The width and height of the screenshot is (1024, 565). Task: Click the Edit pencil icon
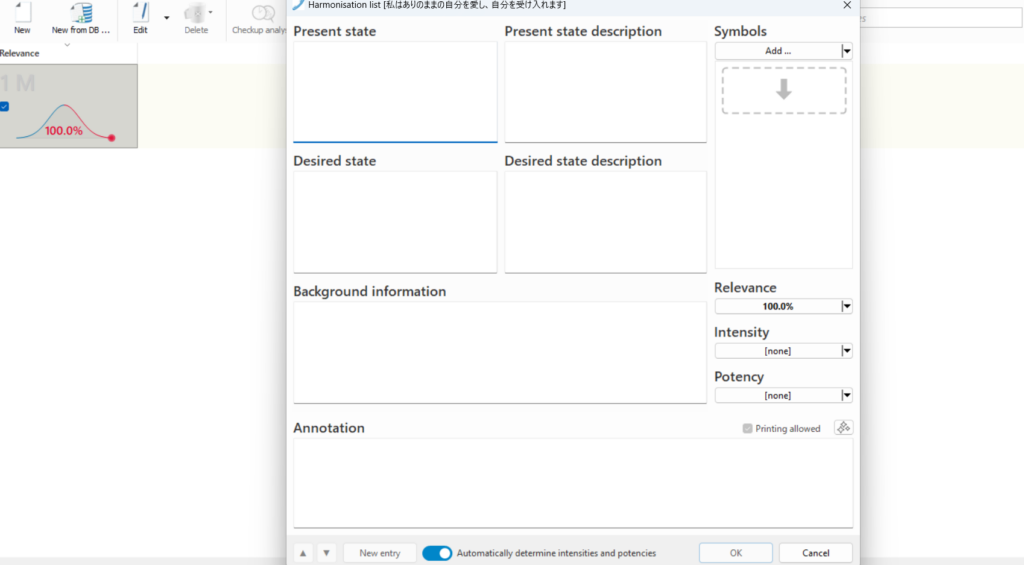tap(140, 13)
